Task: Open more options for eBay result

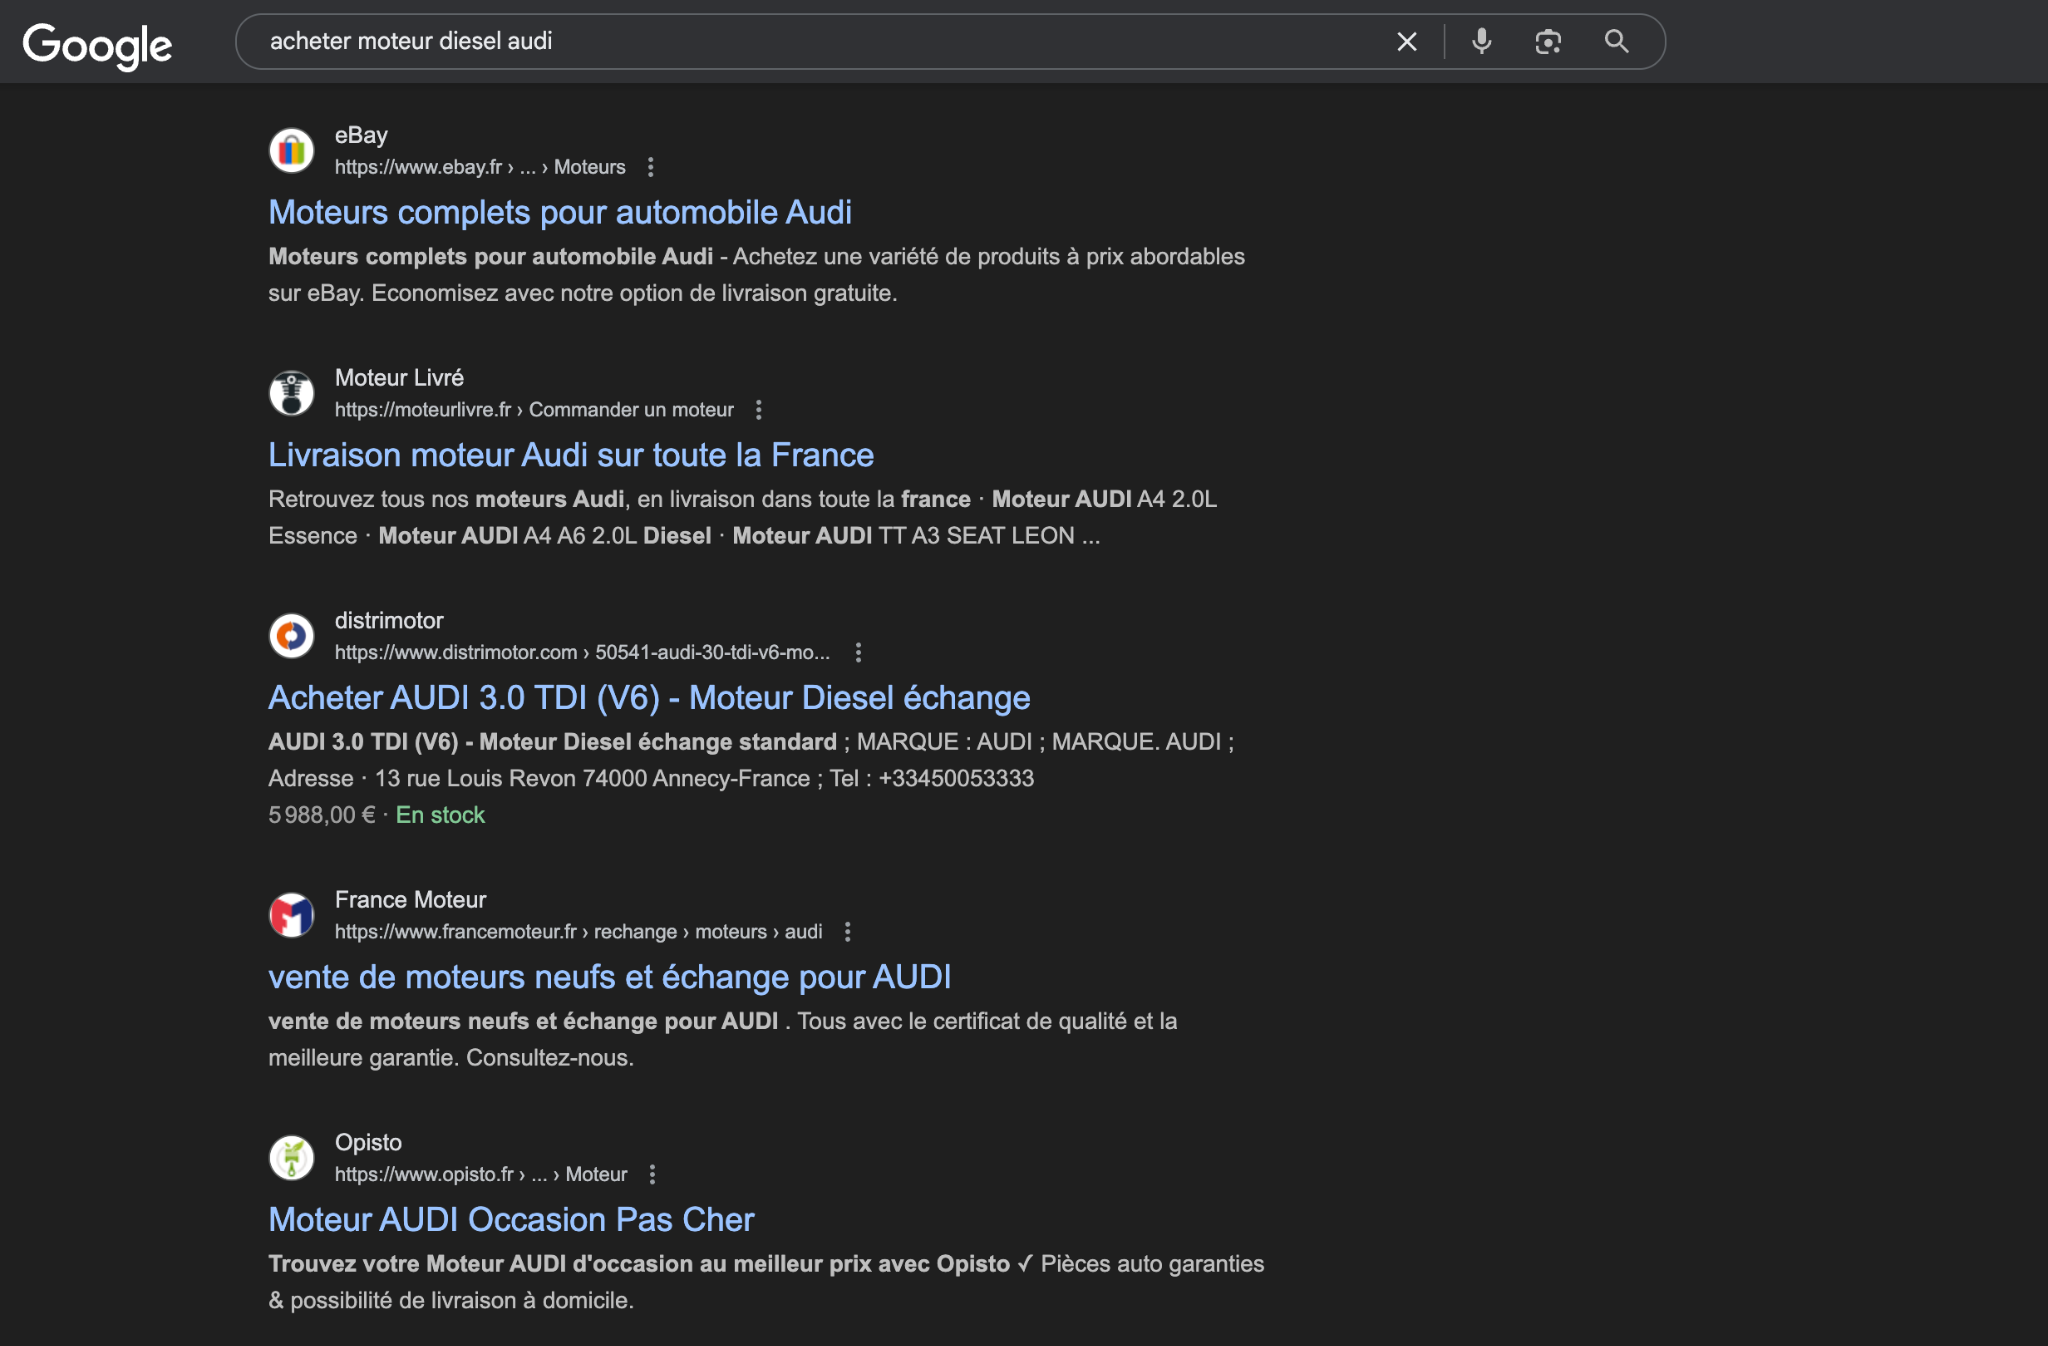Action: click(651, 167)
